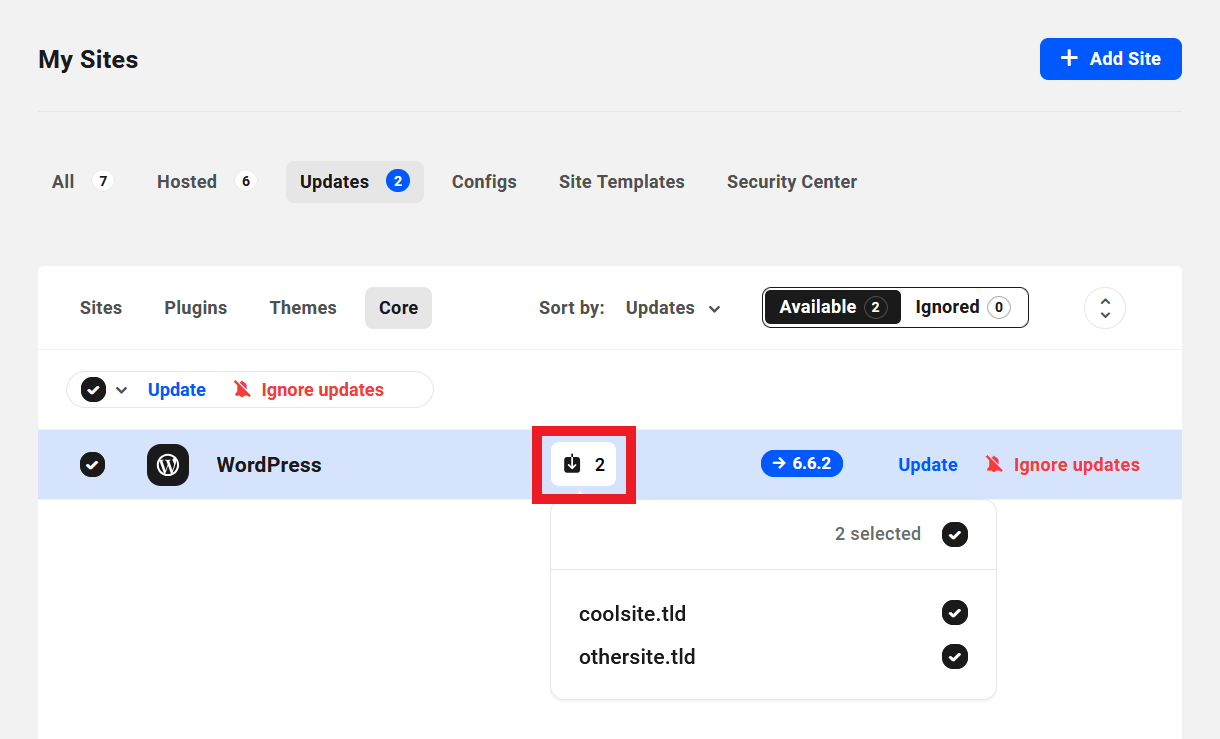Switch to Ignored updates view
Viewport: 1220px width, 739px height.
[962, 307]
